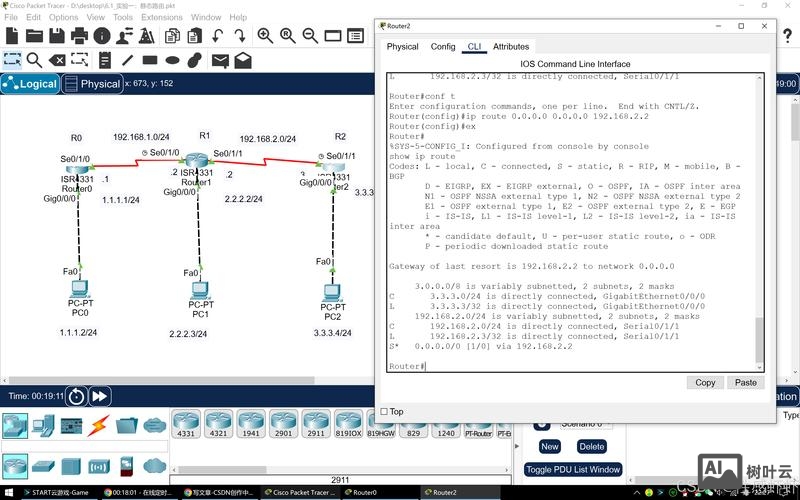Click the workspace horizontal scrollbar

[161, 380]
